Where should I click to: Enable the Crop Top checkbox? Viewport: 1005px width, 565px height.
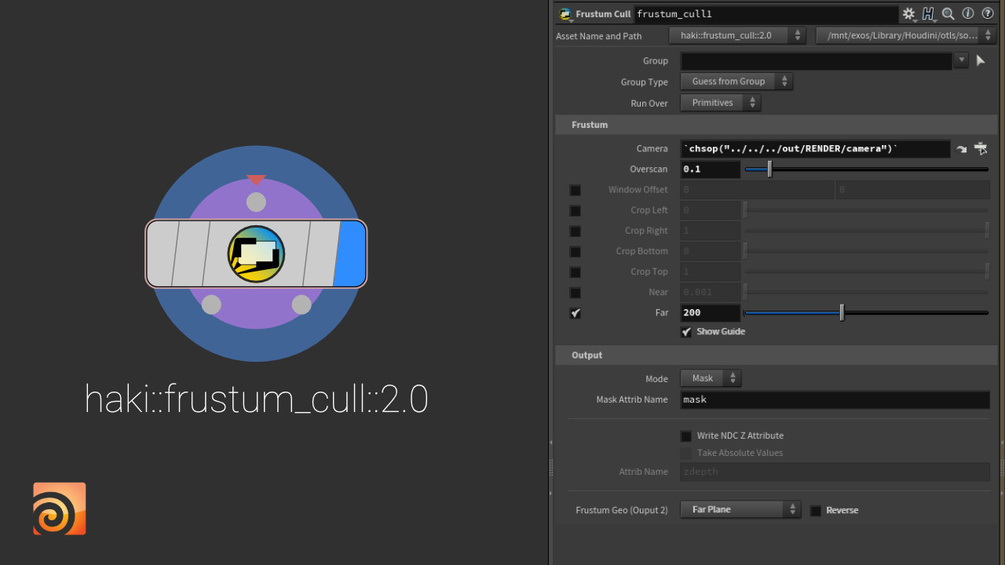click(576, 272)
